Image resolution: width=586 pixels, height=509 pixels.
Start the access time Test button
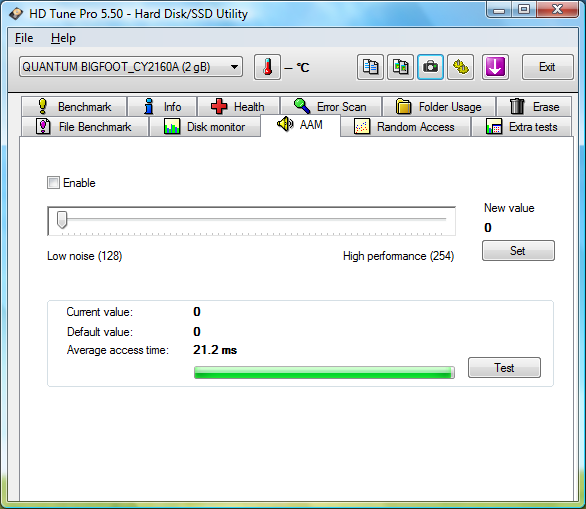504,367
